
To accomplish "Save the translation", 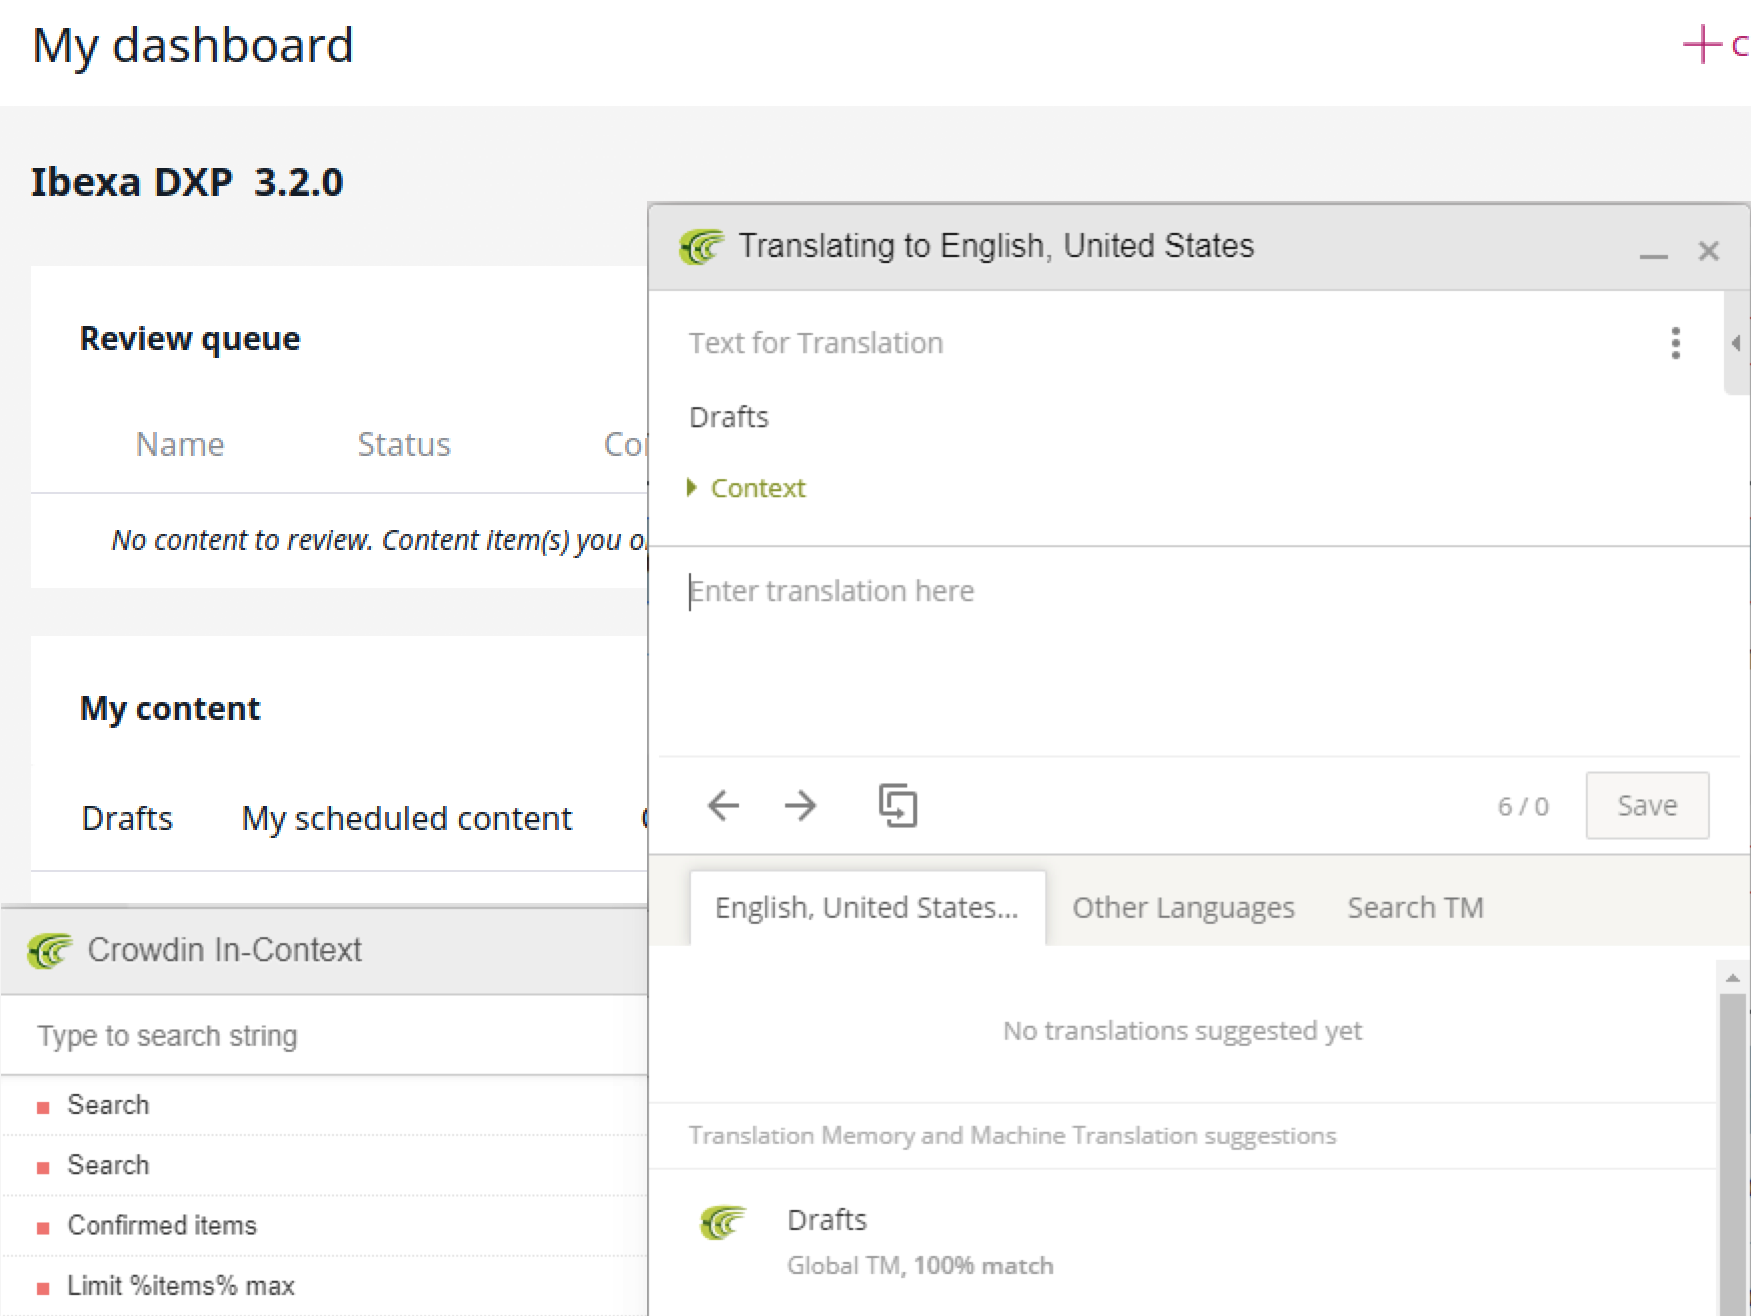I will tap(1647, 805).
